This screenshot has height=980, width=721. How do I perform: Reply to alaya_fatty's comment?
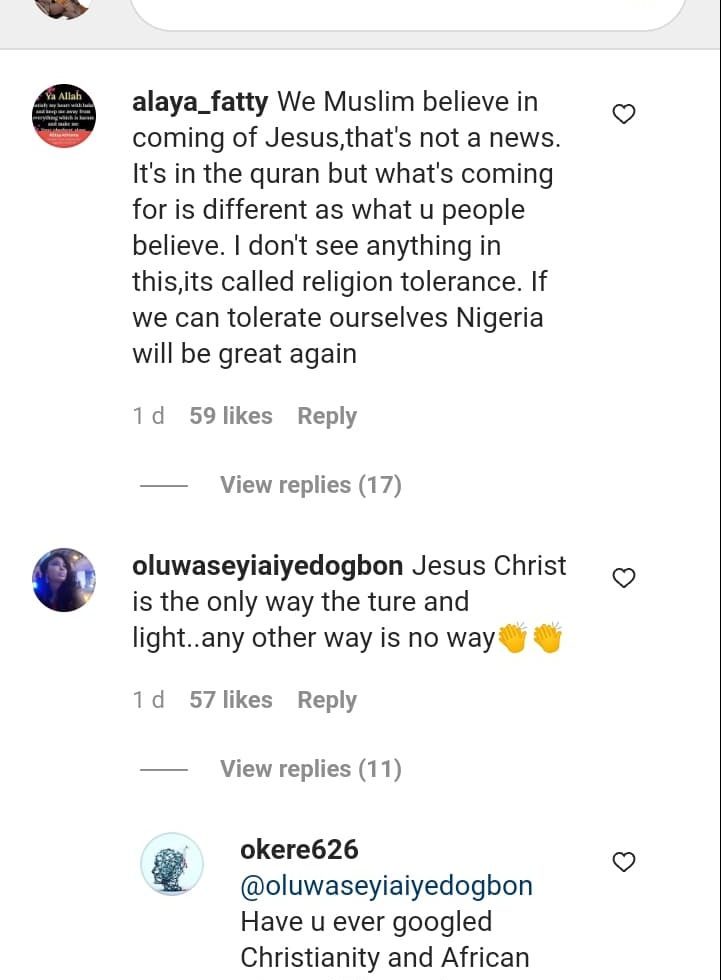327,416
